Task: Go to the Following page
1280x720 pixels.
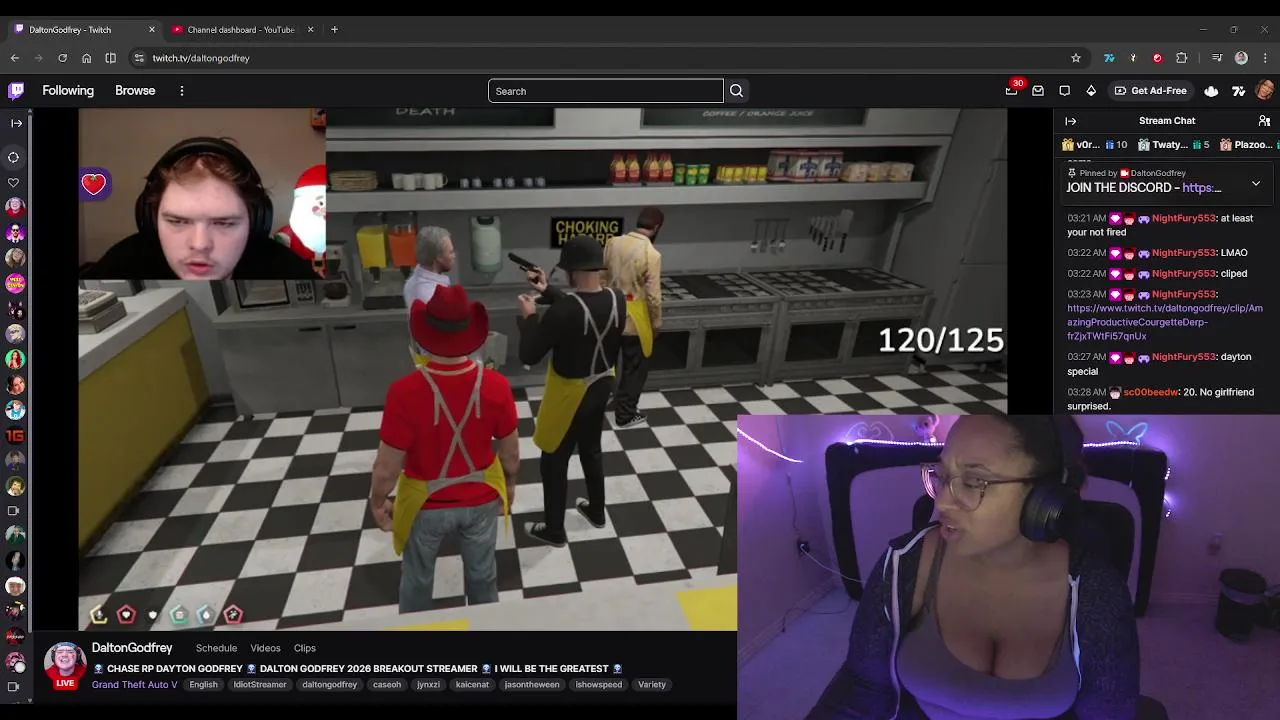Action: (68, 91)
